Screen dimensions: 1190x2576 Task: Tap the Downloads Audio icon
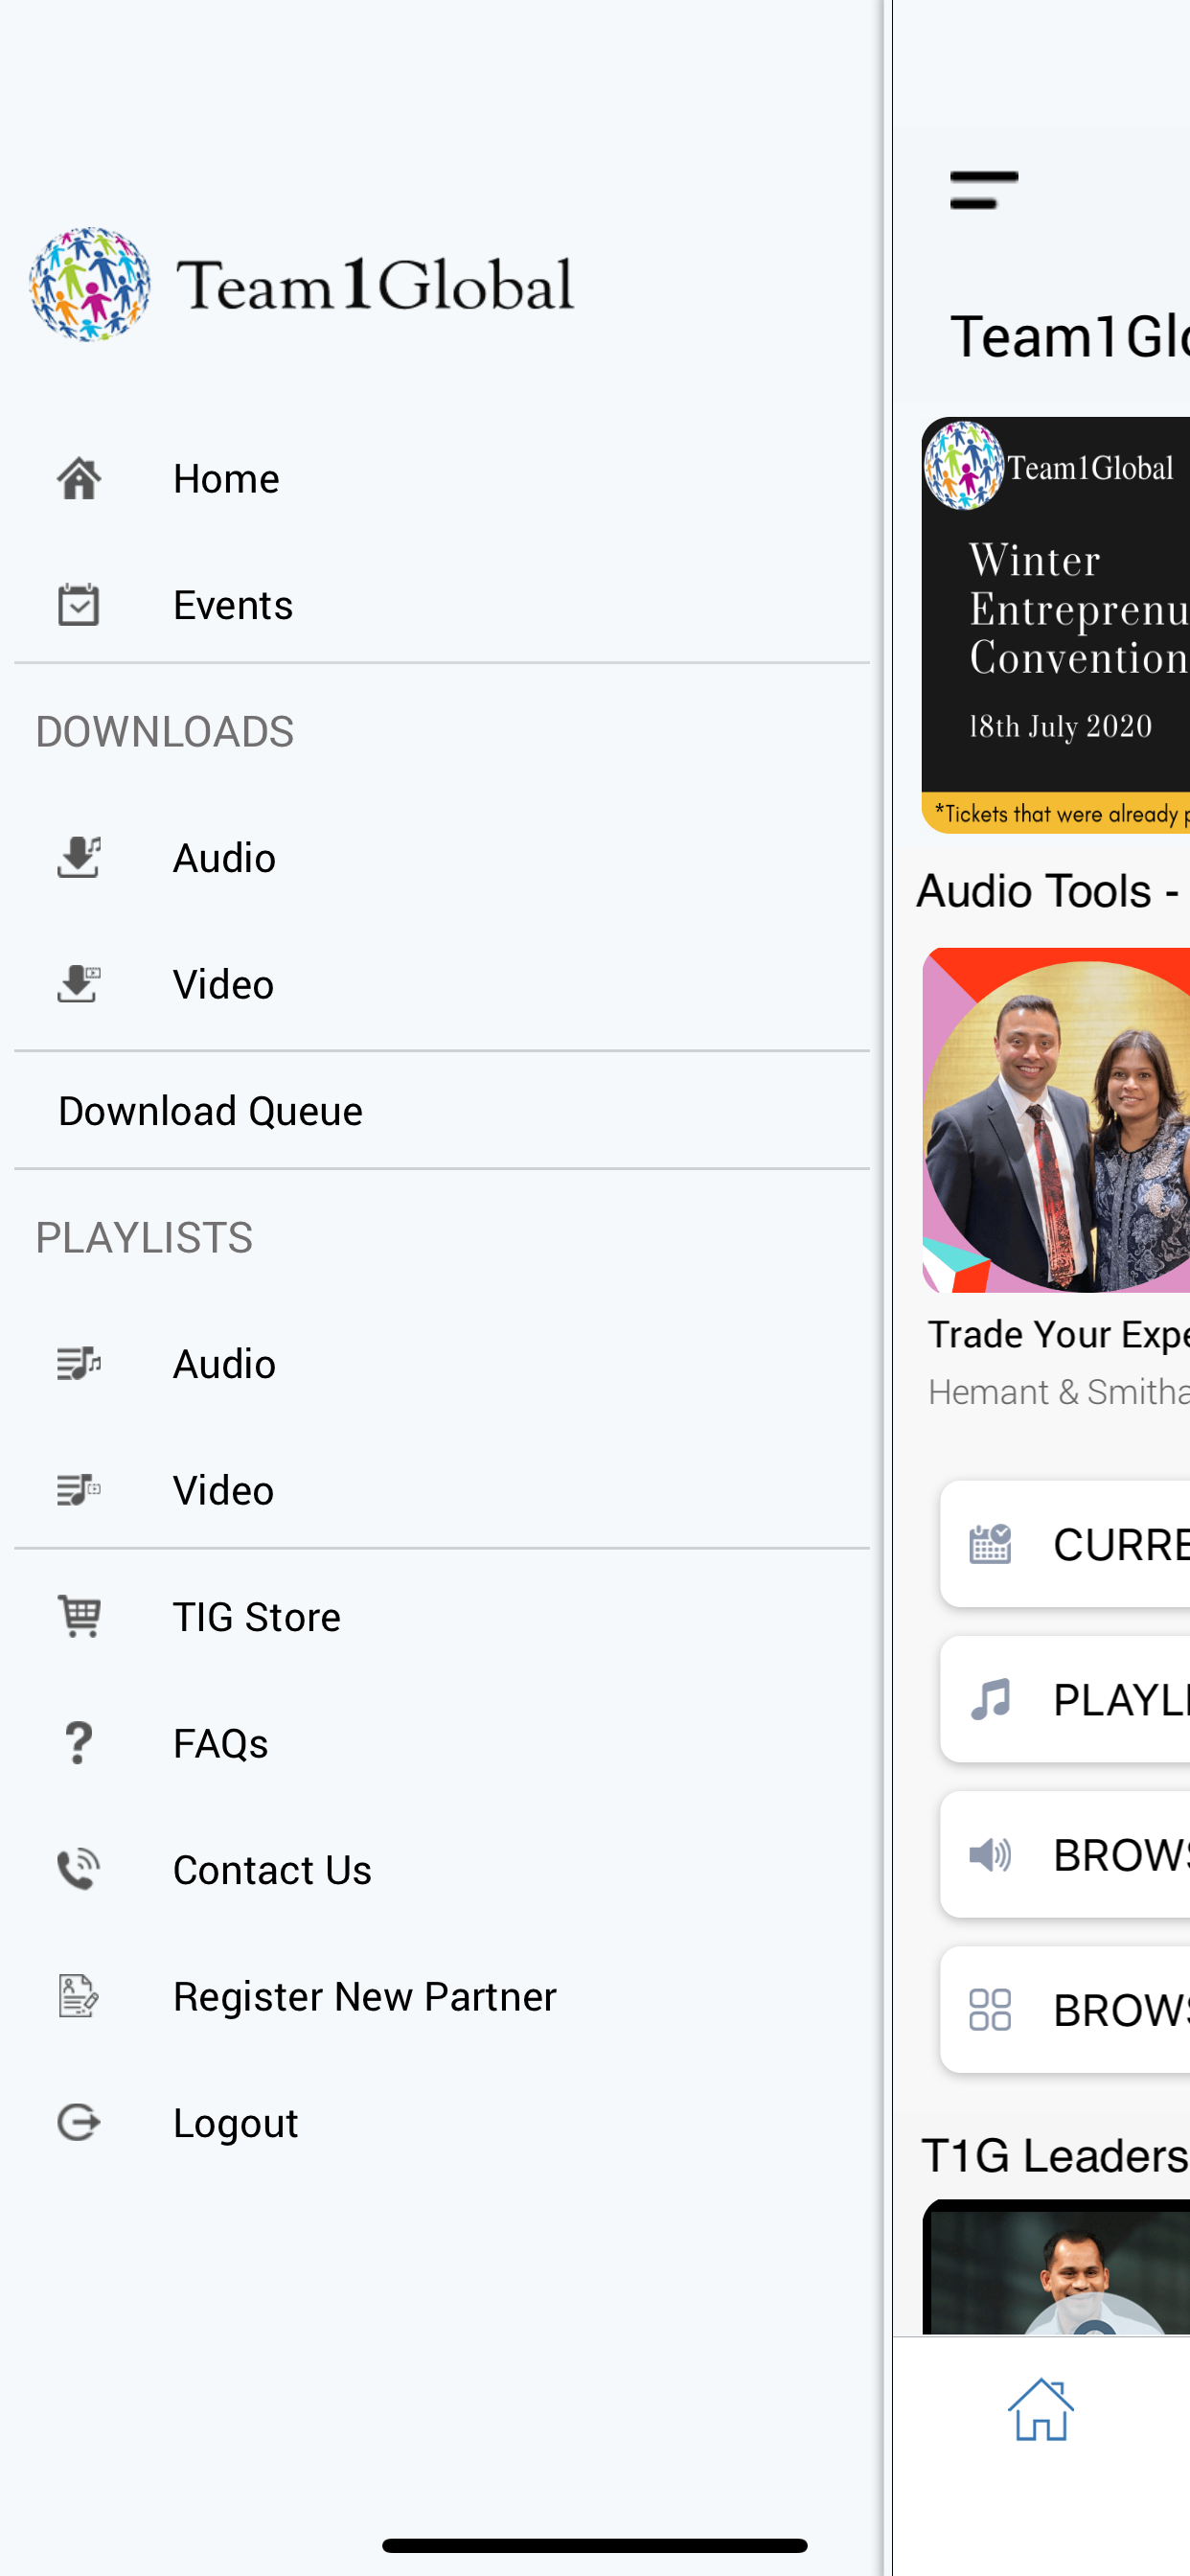(x=79, y=858)
